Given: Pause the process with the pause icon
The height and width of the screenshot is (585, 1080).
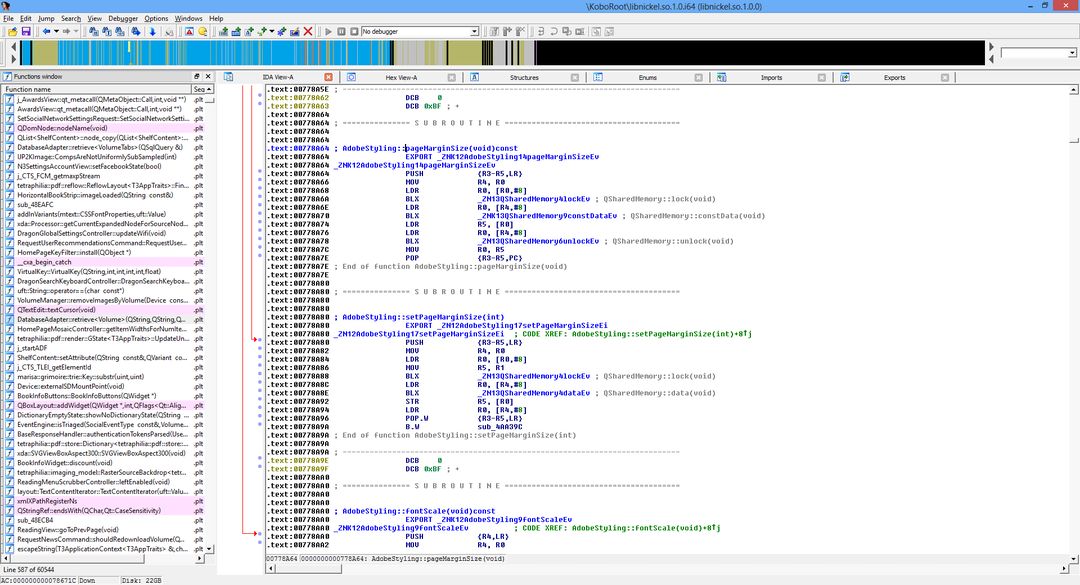Looking at the screenshot, I should (339, 32).
